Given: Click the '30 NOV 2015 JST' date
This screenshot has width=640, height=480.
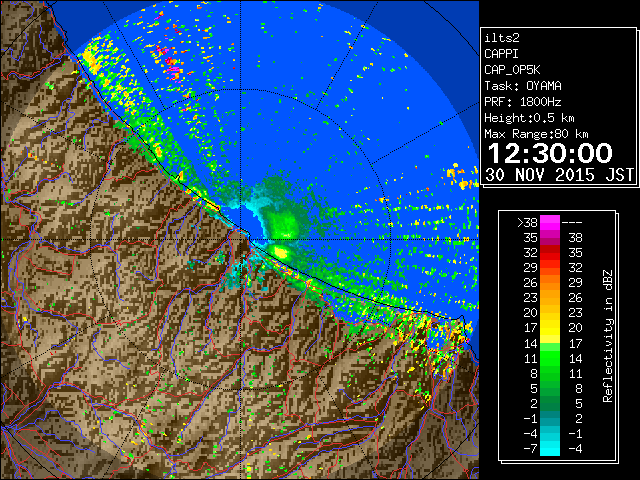Looking at the screenshot, I should coord(560,175).
